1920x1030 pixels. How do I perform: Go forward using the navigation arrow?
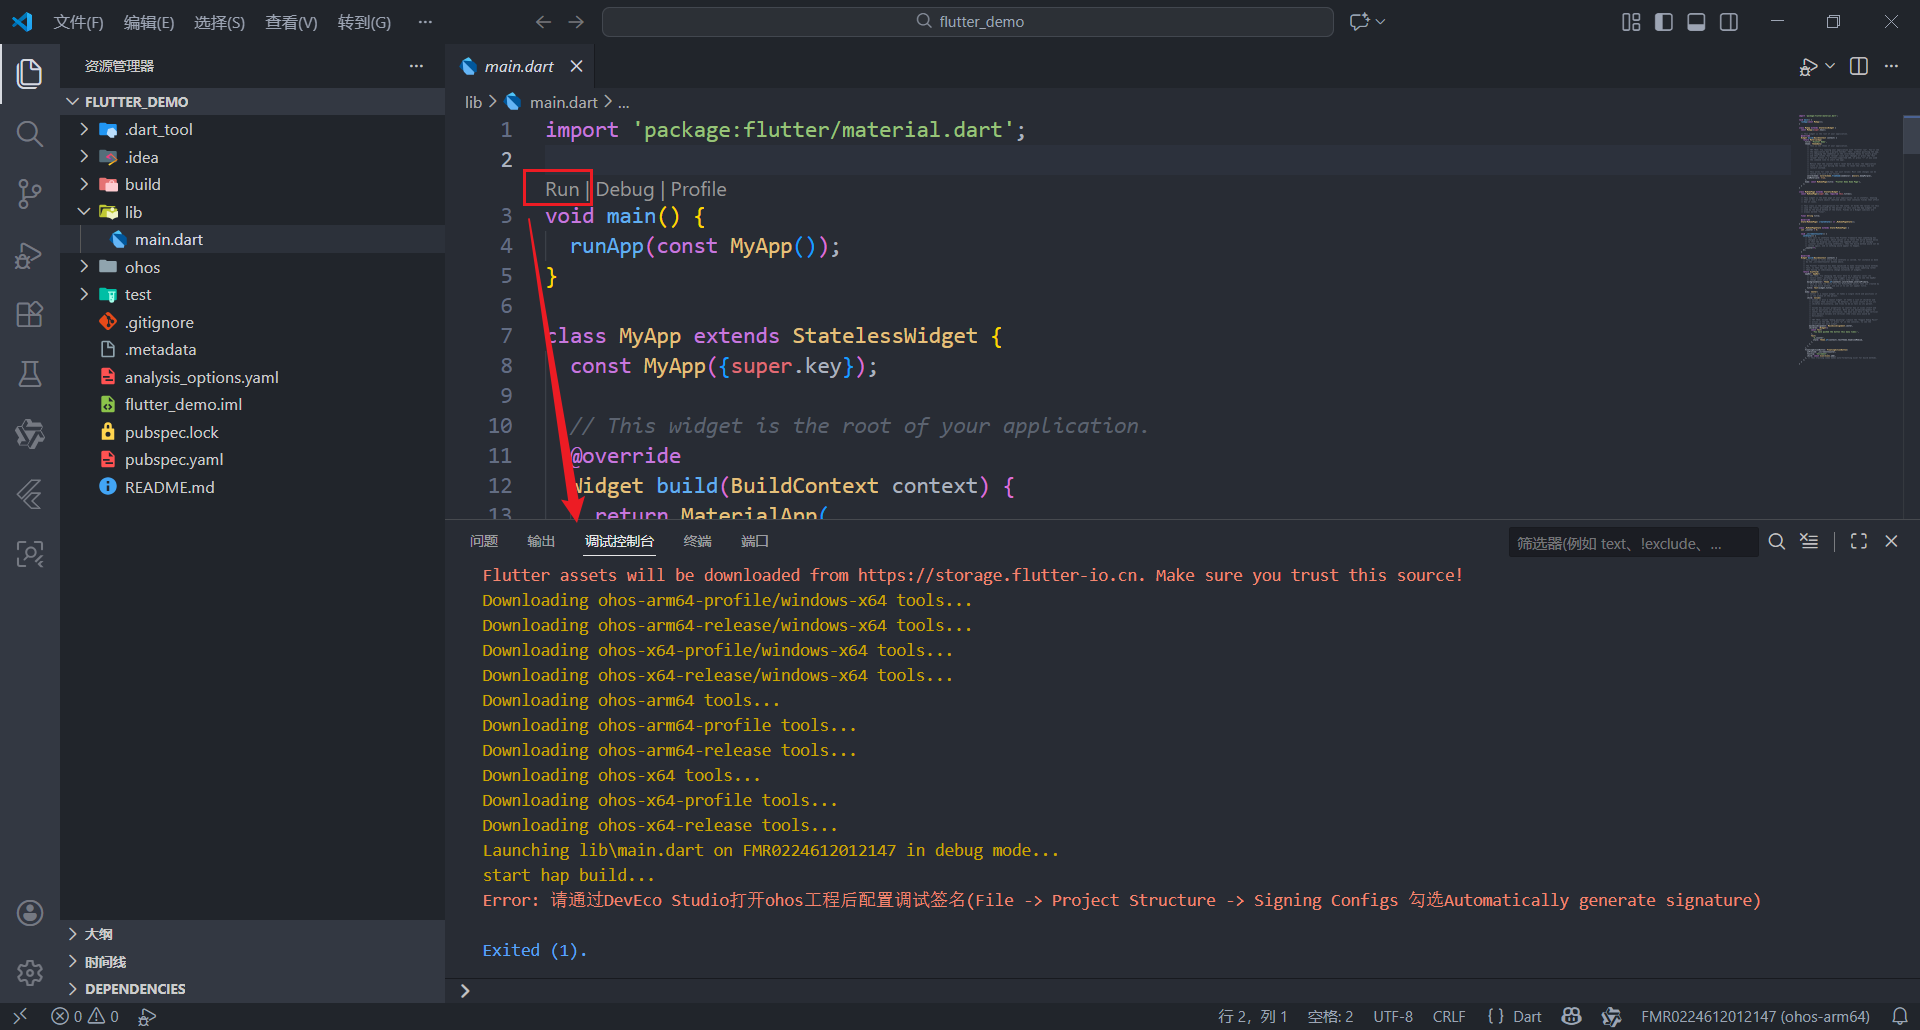coord(576,22)
